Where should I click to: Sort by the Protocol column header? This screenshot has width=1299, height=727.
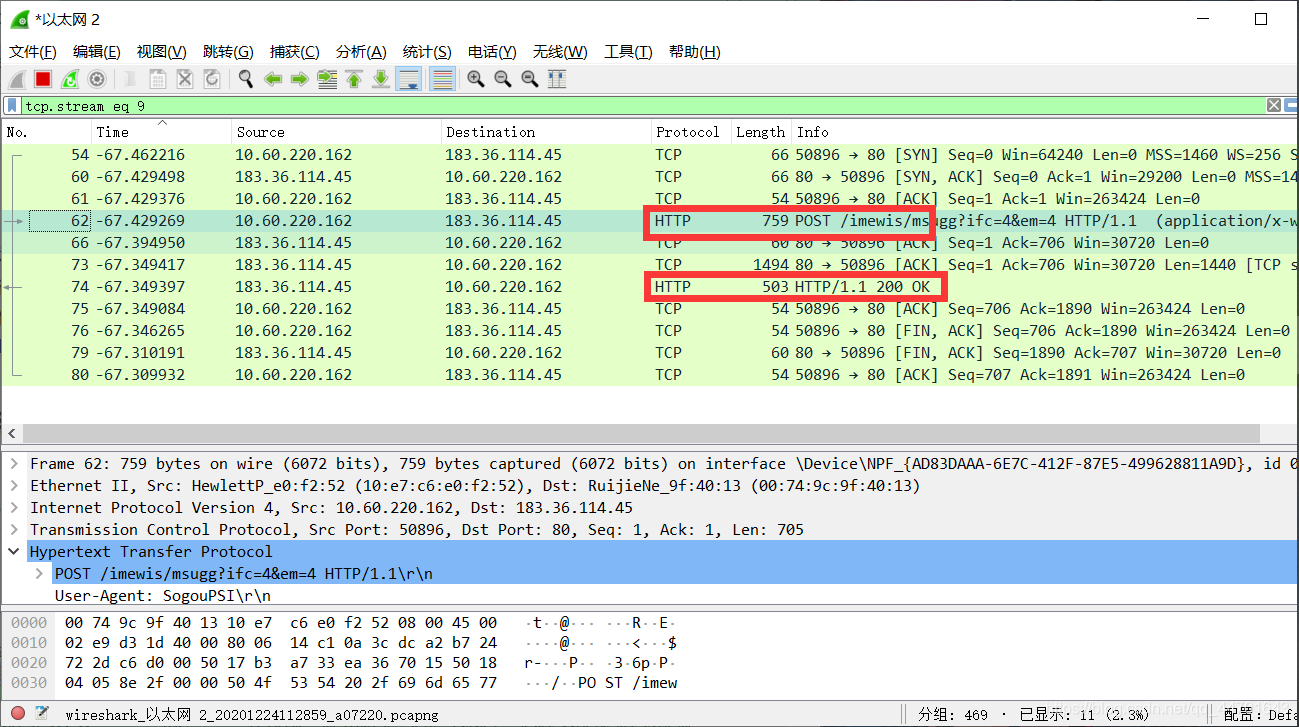tap(691, 132)
